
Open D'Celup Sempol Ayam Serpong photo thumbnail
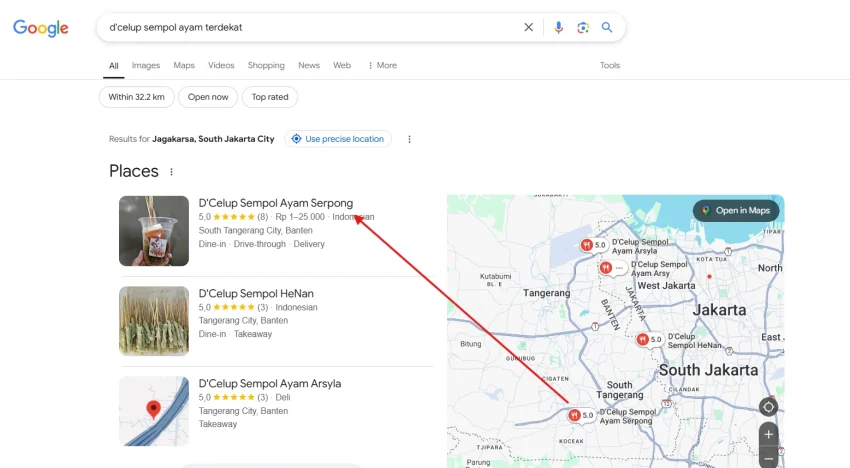(154, 231)
